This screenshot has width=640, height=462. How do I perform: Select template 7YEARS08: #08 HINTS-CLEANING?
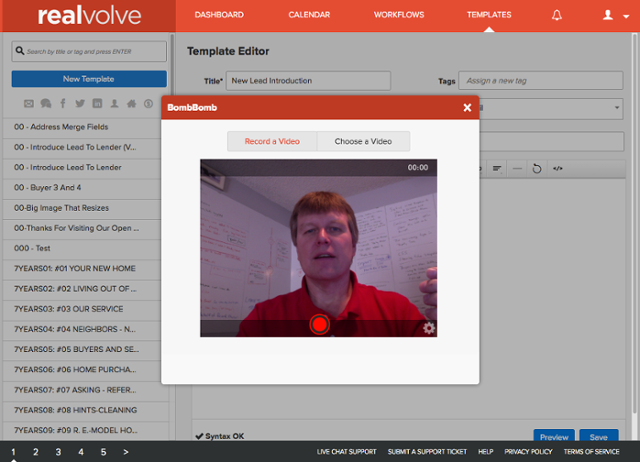86,410
